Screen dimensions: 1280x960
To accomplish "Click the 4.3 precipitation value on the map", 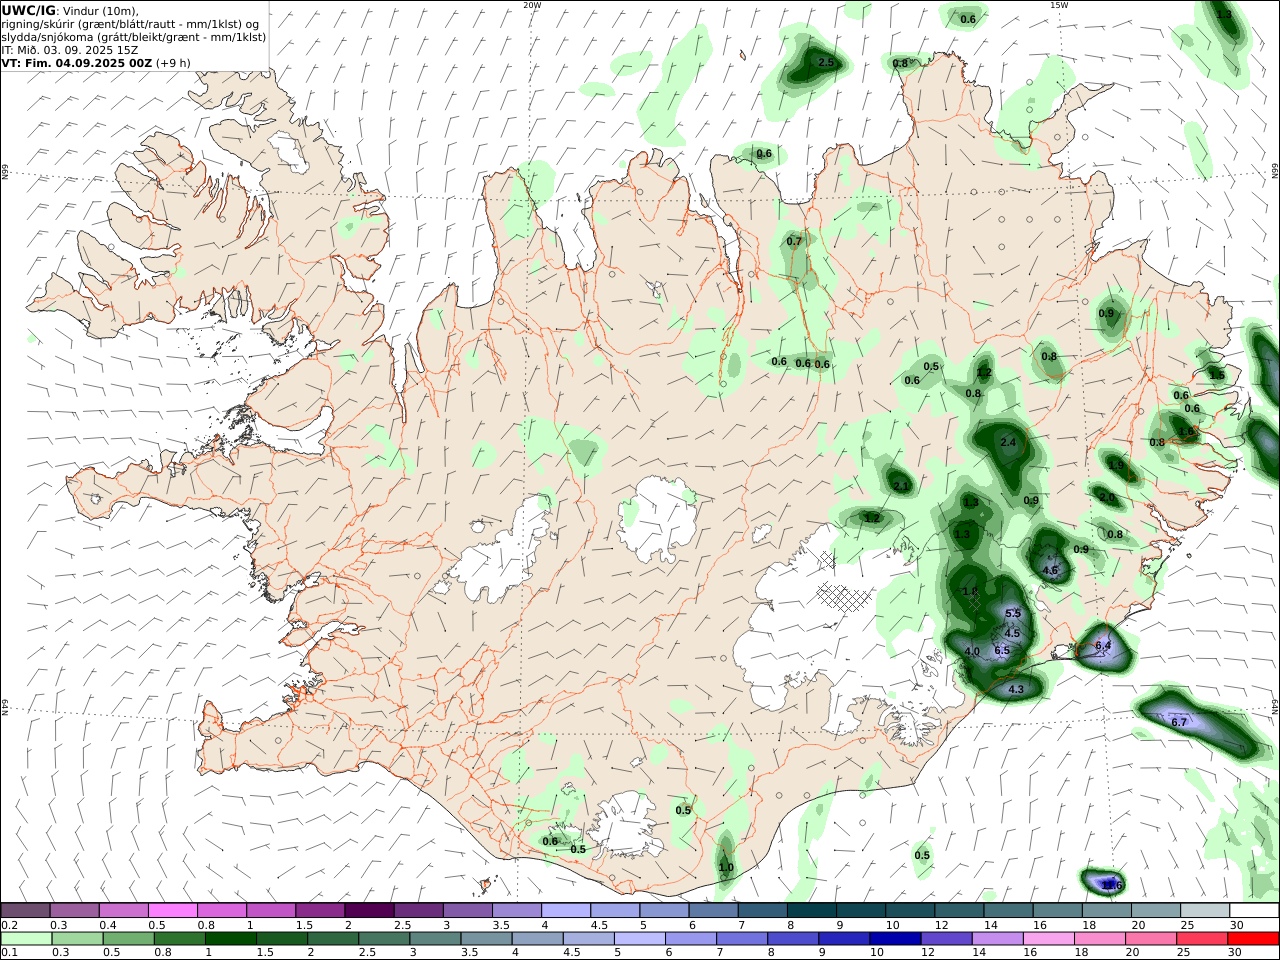I will click(1016, 689).
